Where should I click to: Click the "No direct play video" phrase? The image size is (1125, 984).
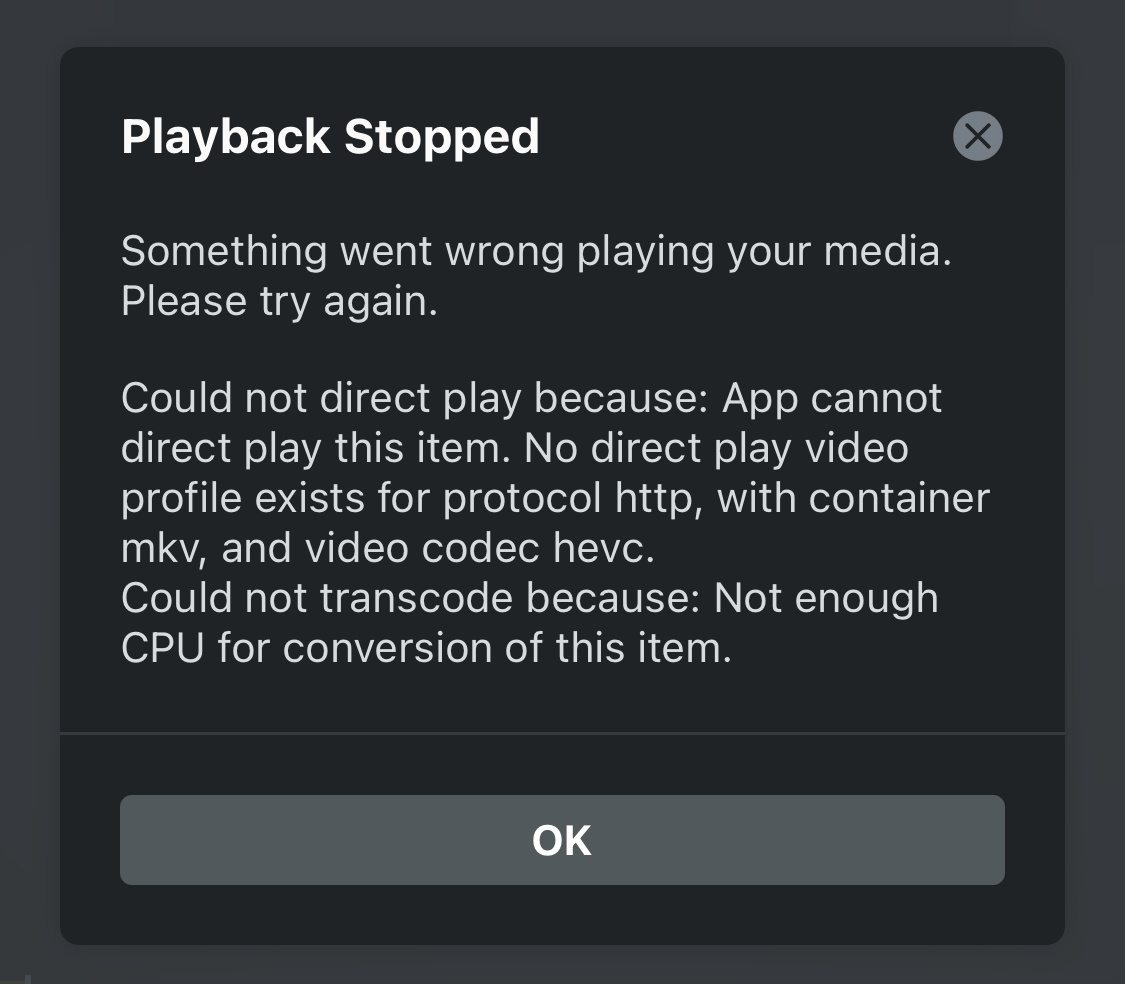pyautogui.click(x=716, y=449)
